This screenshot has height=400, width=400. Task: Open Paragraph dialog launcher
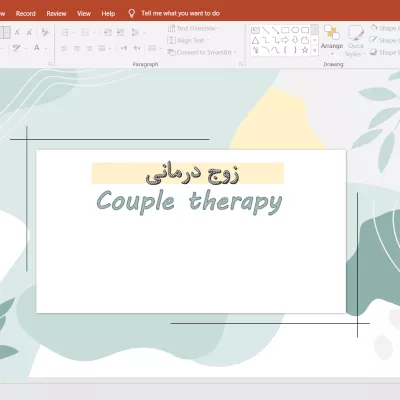point(241,64)
